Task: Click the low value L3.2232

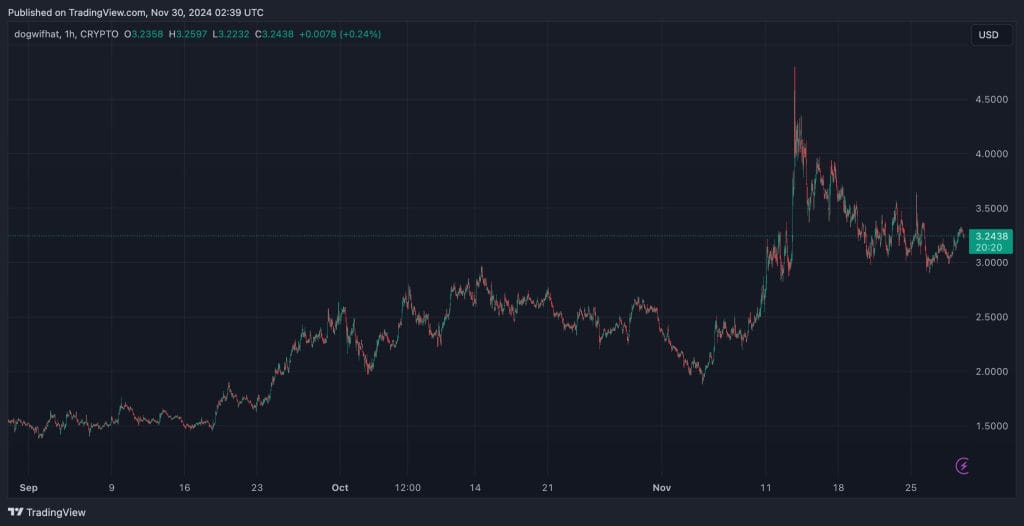Action: [233, 34]
